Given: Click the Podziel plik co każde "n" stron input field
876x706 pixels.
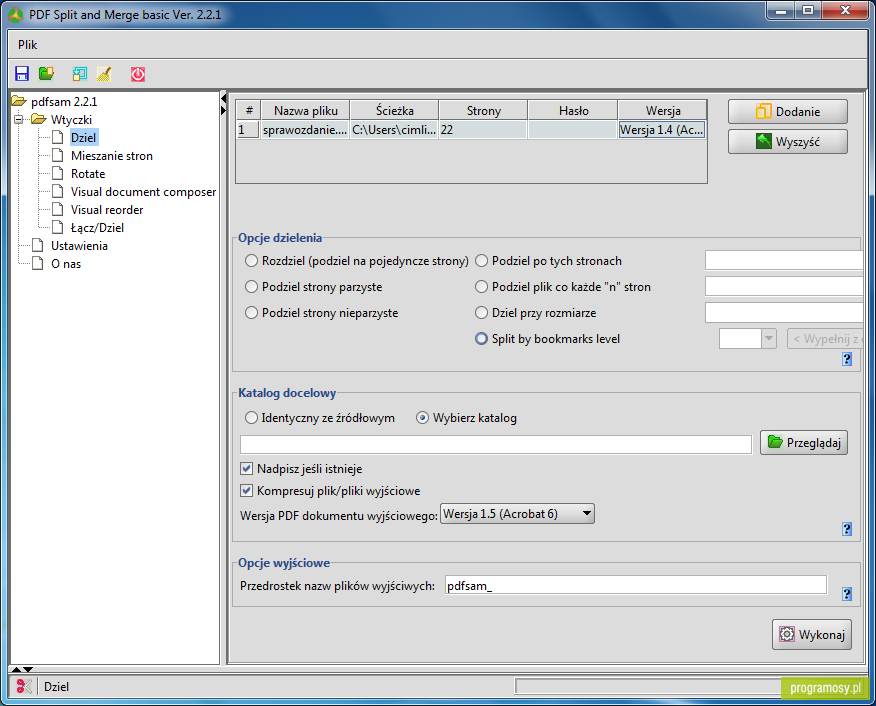Looking at the screenshot, I should (x=784, y=286).
